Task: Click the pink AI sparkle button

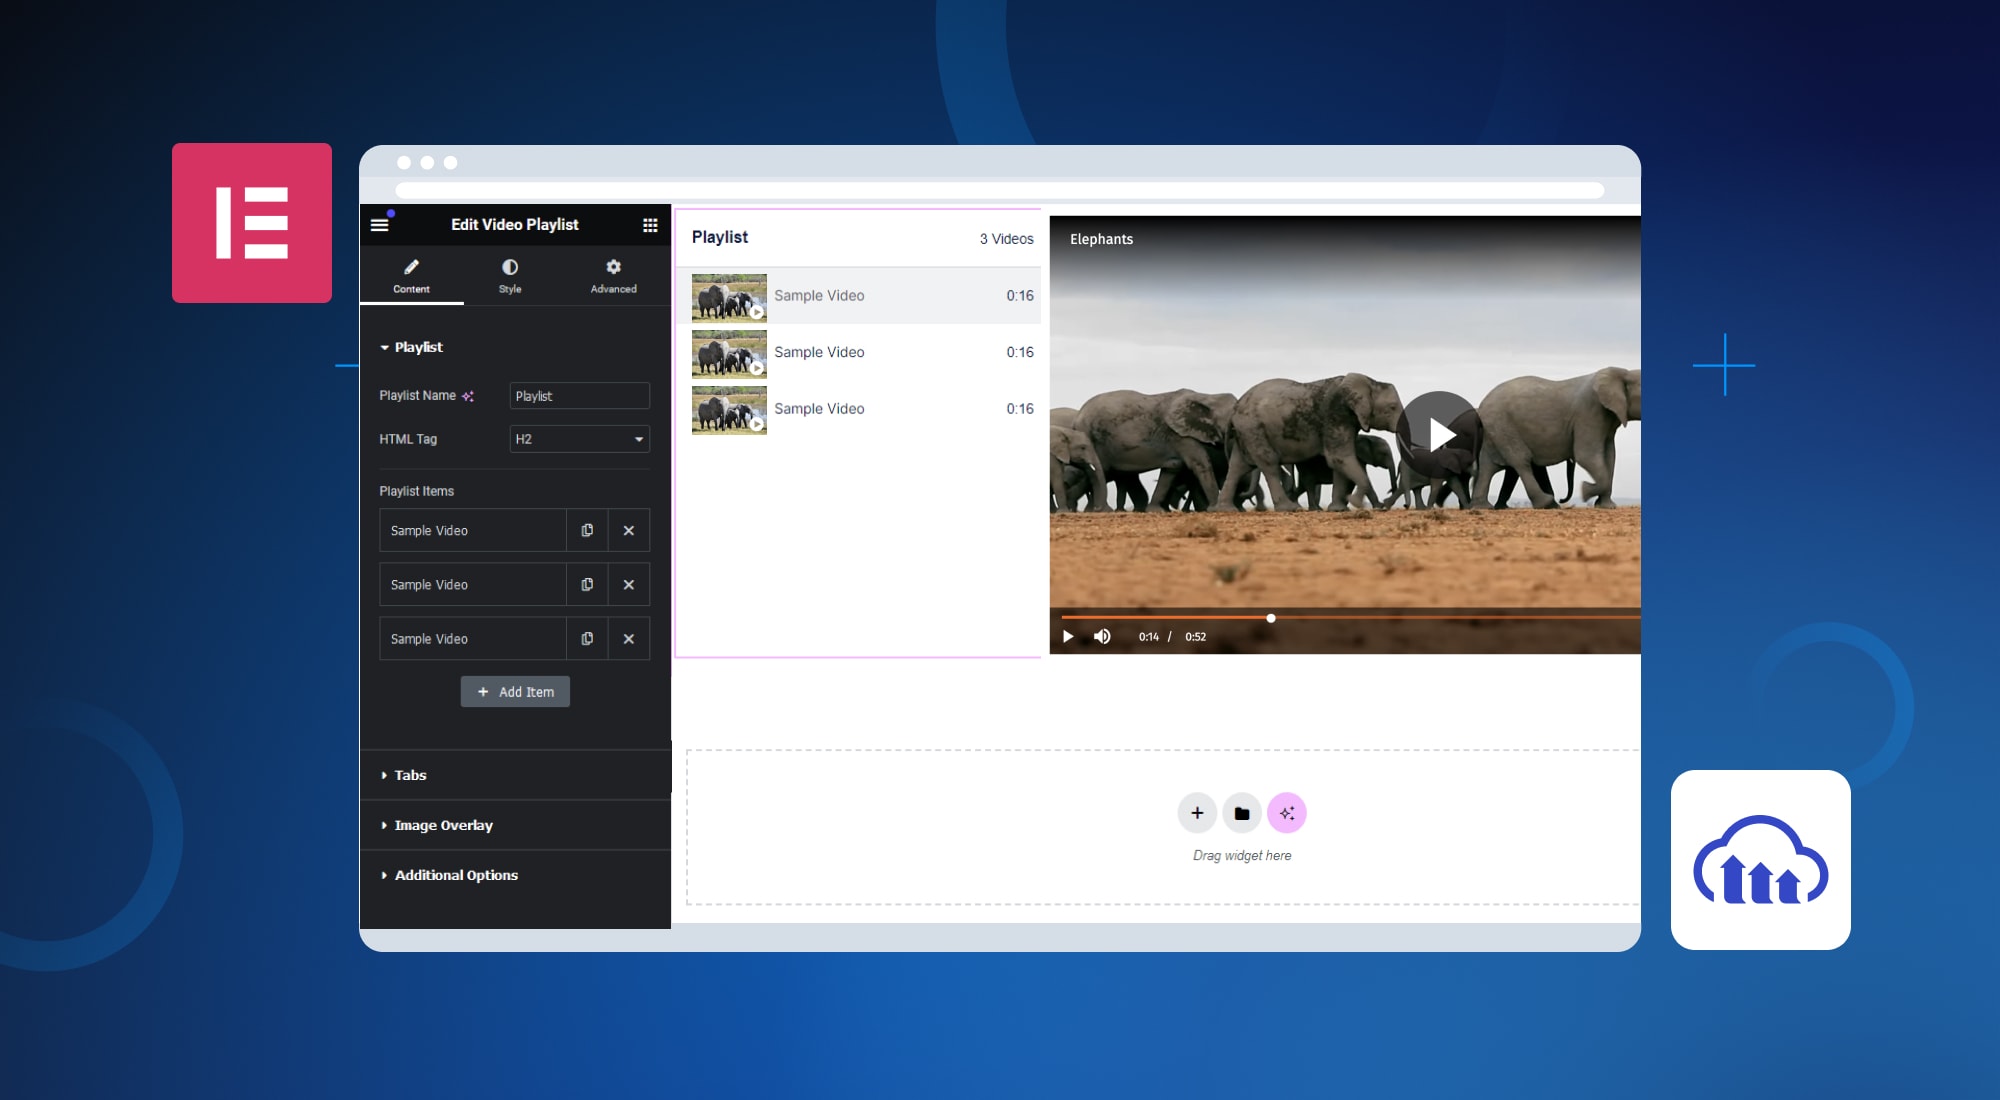Action: 1287,813
